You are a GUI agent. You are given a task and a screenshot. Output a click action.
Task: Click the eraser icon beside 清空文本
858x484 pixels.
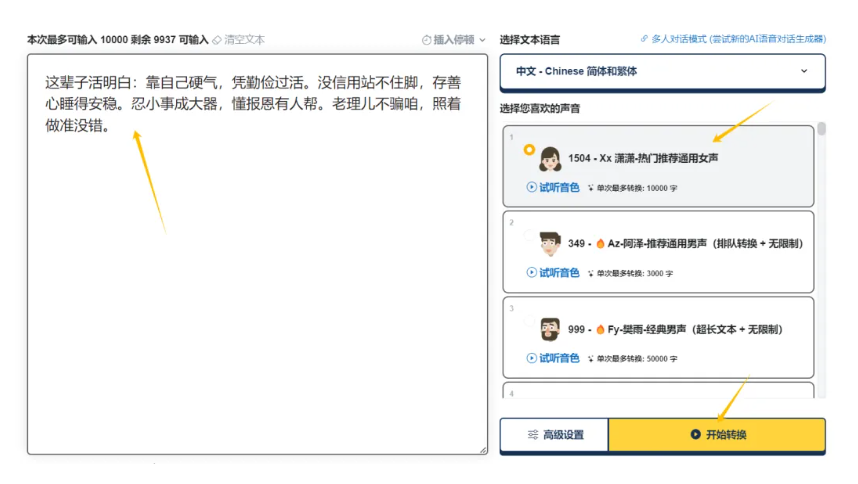[x=217, y=40]
